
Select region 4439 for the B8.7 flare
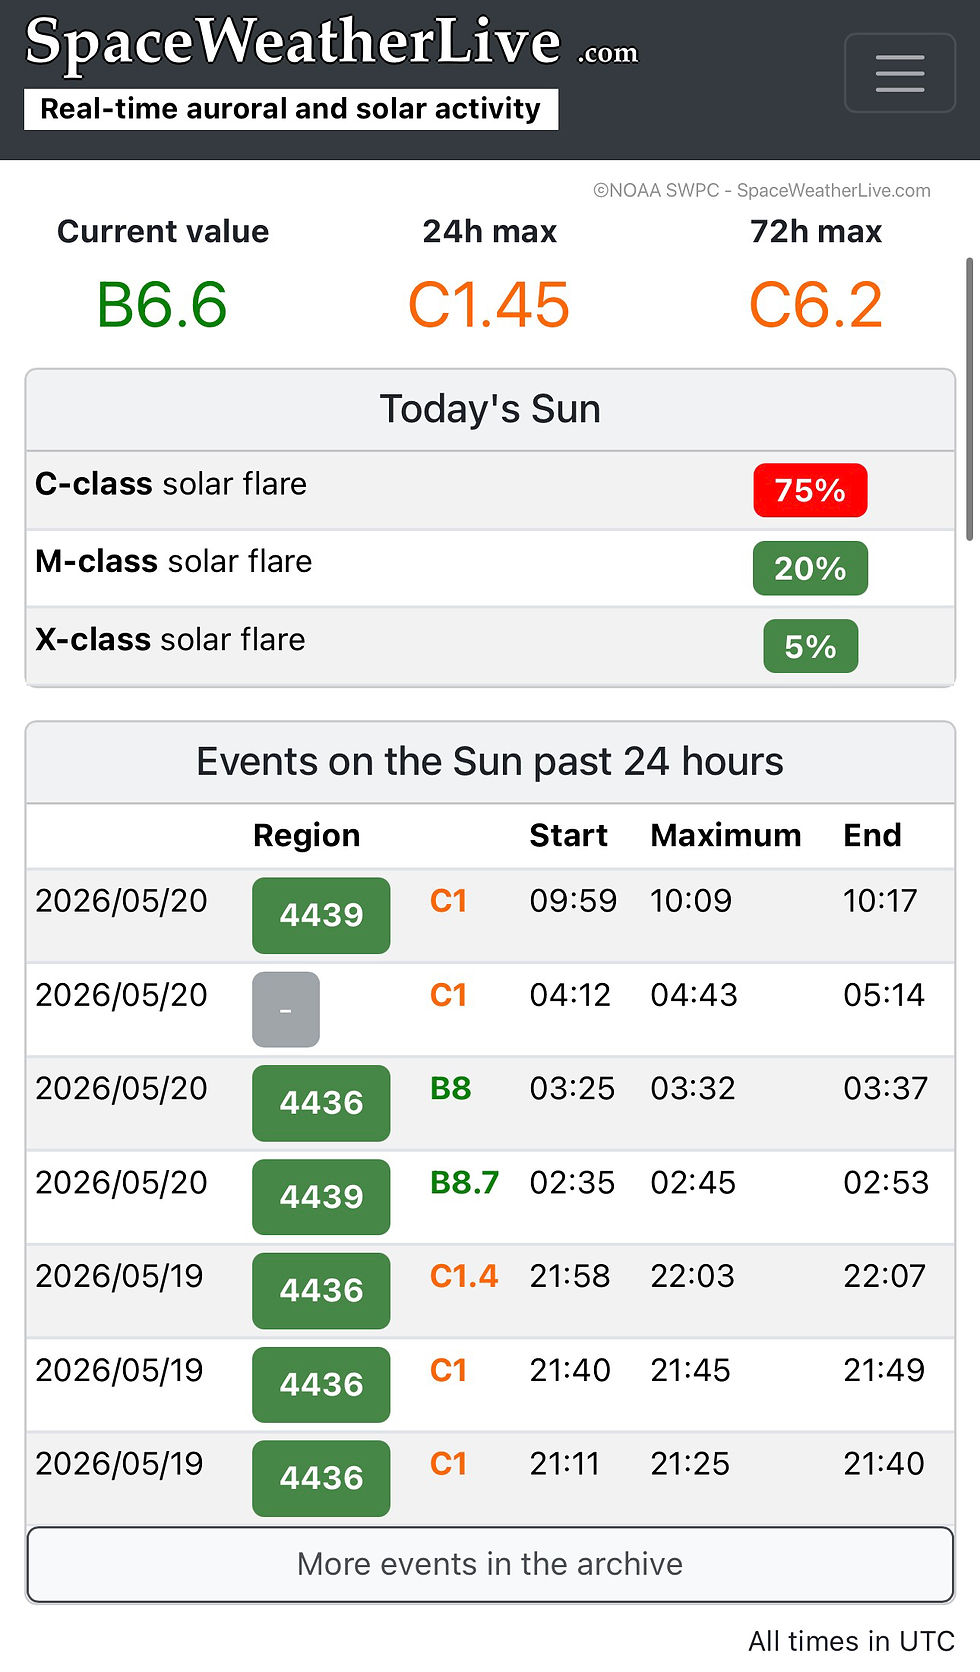click(x=321, y=1197)
